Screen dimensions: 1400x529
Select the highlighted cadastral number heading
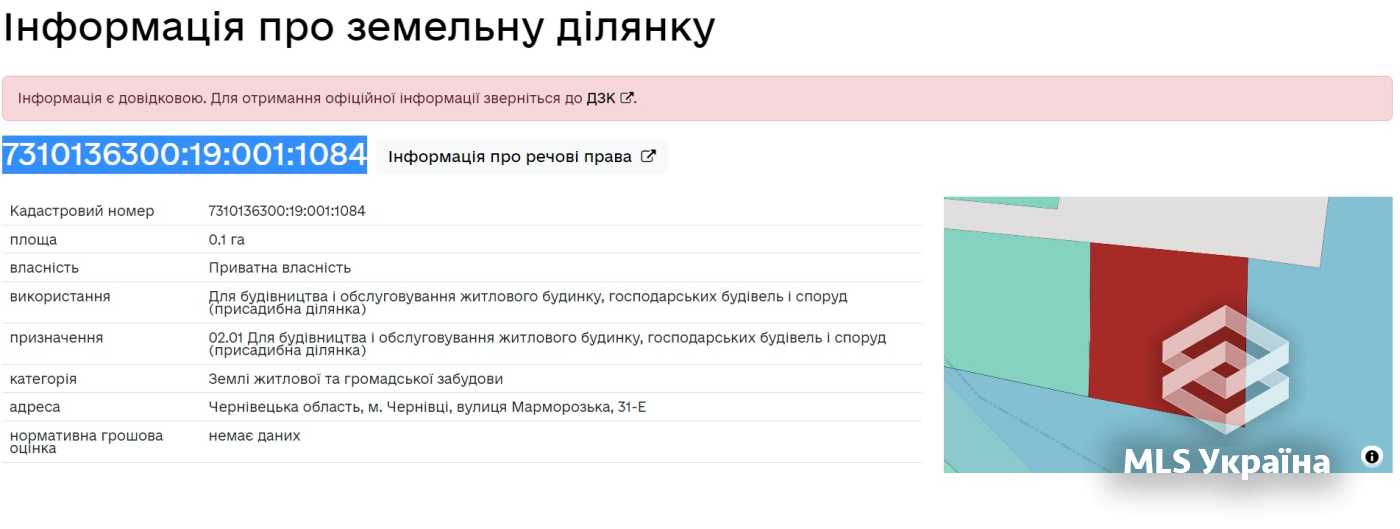coord(184,154)
